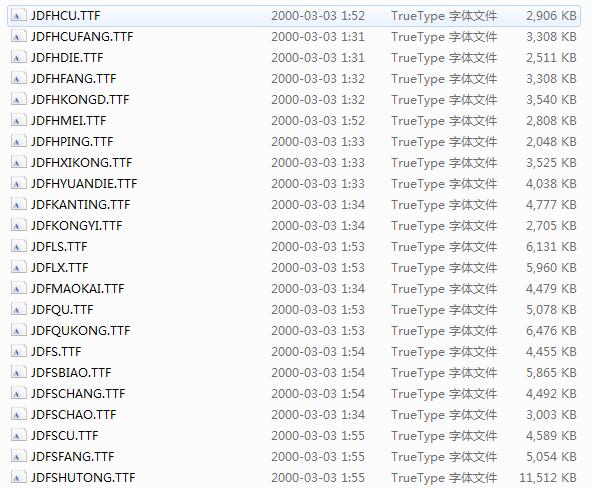This screenshot has width=593, height=489.
Task: Select JDFHXIKONG.TTF in the list
Action: (x=81, y=163)
